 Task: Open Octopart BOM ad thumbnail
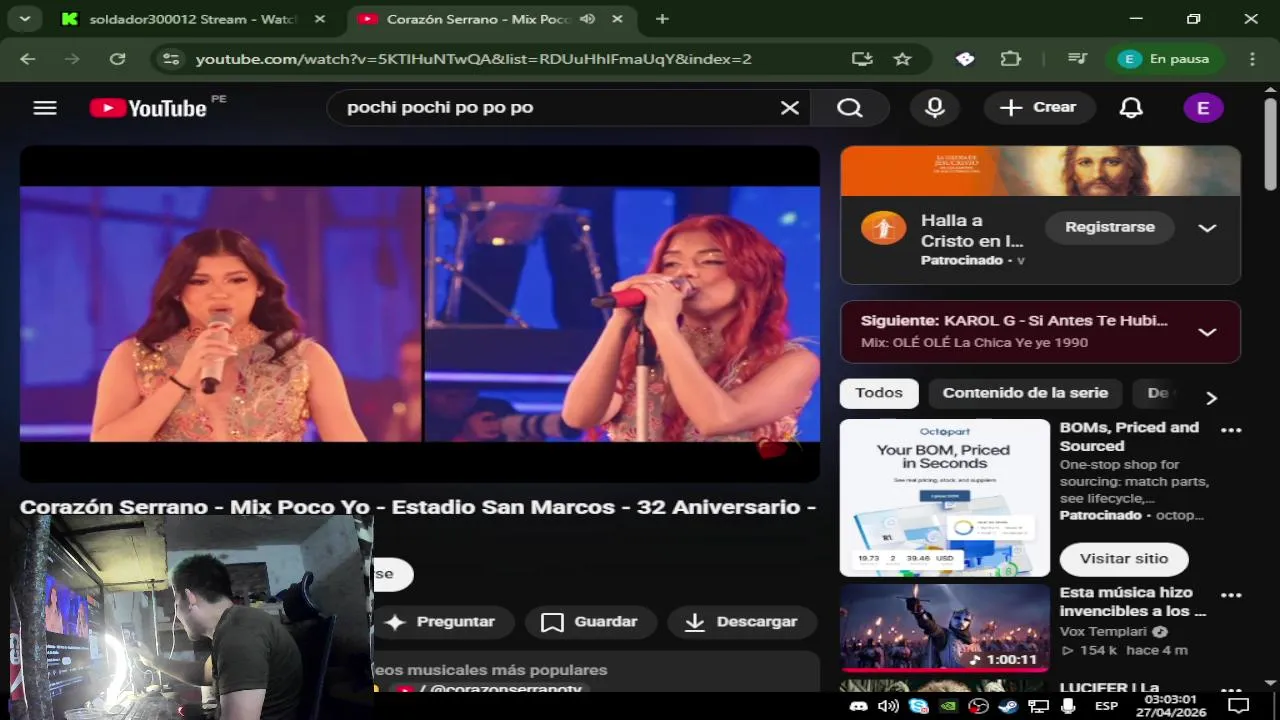click(x=945, y=498)
